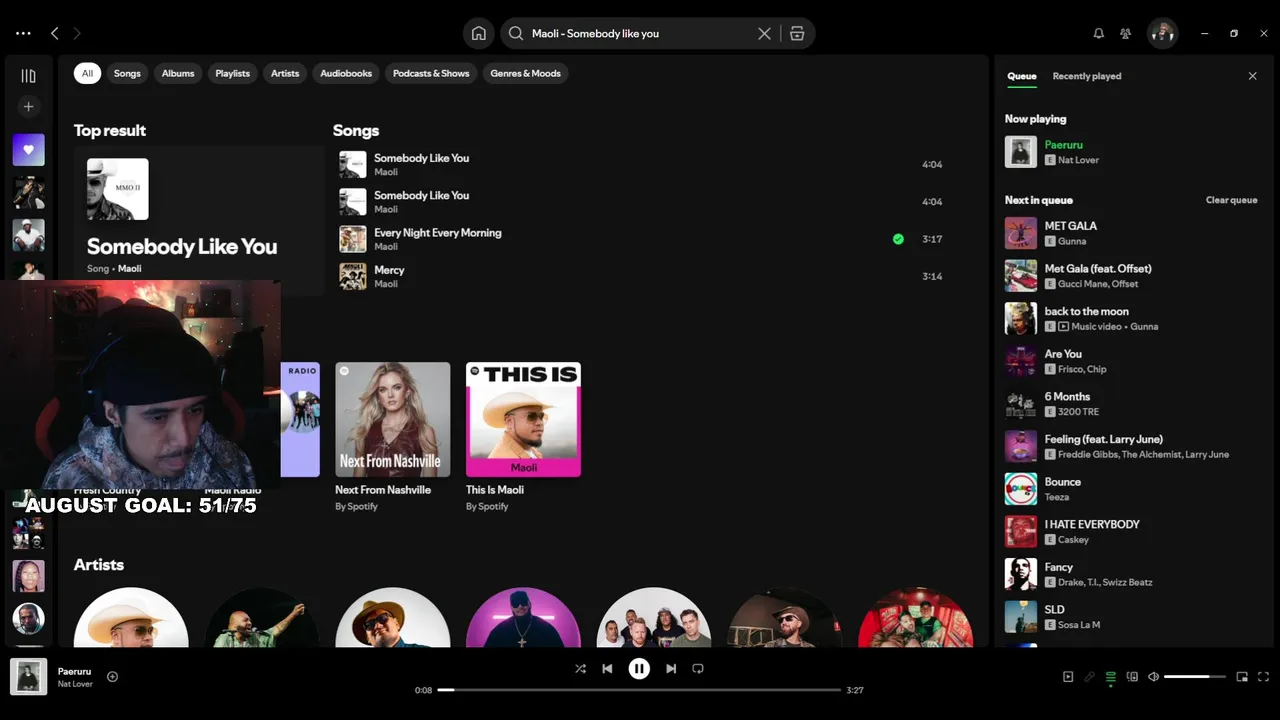Seek on the song progress bar
Viewport: 1280px width, 720px height.
click(x=639, y=690)
